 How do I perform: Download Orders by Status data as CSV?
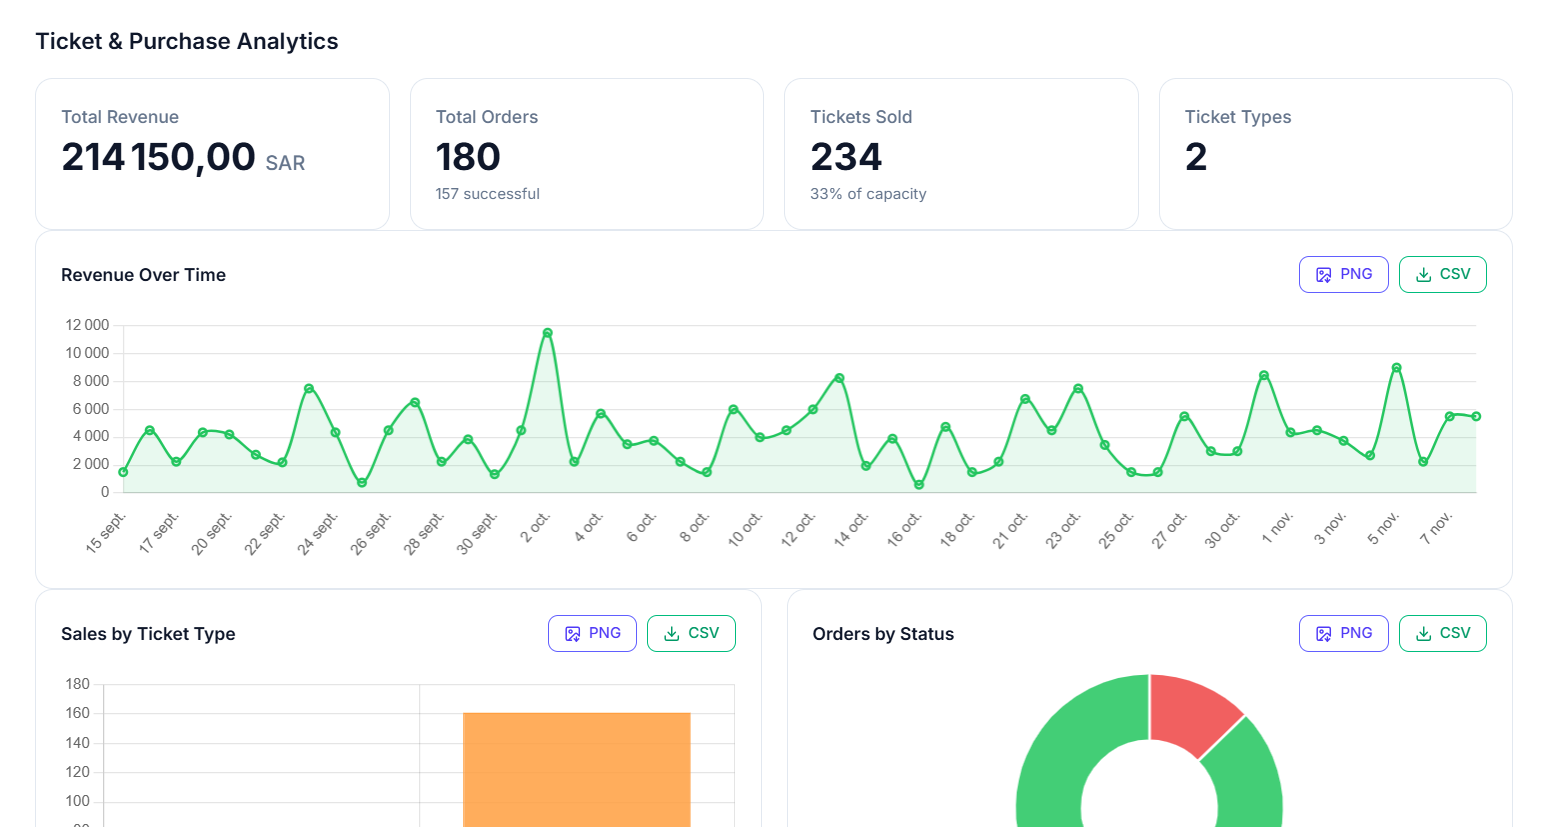click(x=1442, y=633)
